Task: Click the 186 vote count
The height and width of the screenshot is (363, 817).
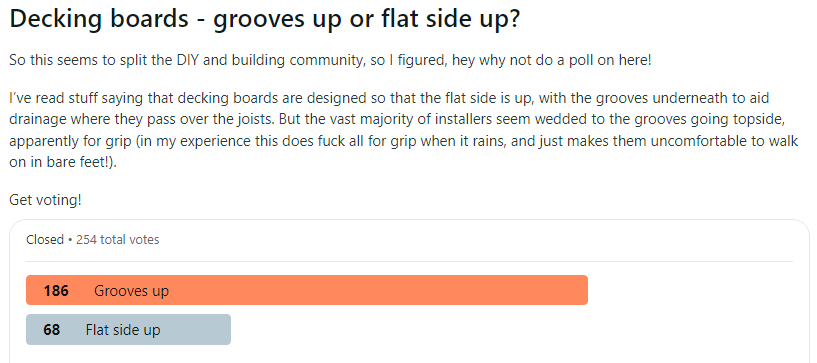Action: point(56,291)
